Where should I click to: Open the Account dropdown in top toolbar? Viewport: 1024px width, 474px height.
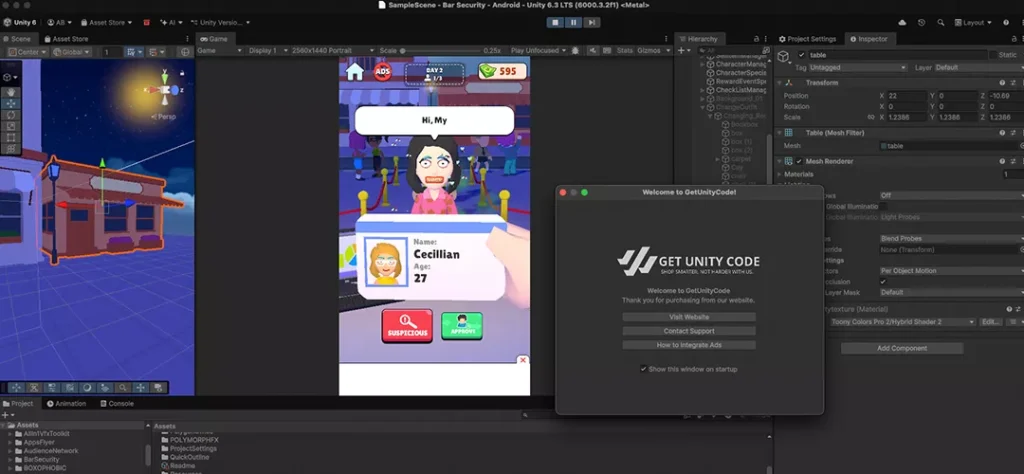58,22
